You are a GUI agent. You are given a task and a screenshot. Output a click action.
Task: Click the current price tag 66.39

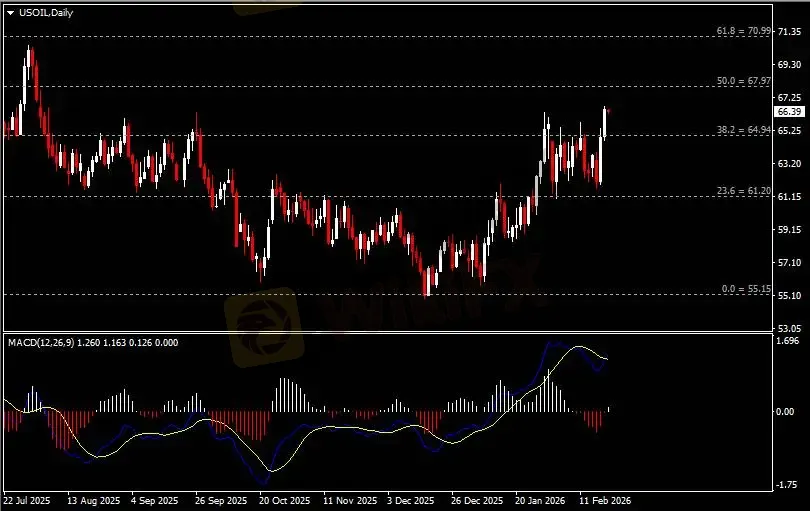tap(789, 112)
